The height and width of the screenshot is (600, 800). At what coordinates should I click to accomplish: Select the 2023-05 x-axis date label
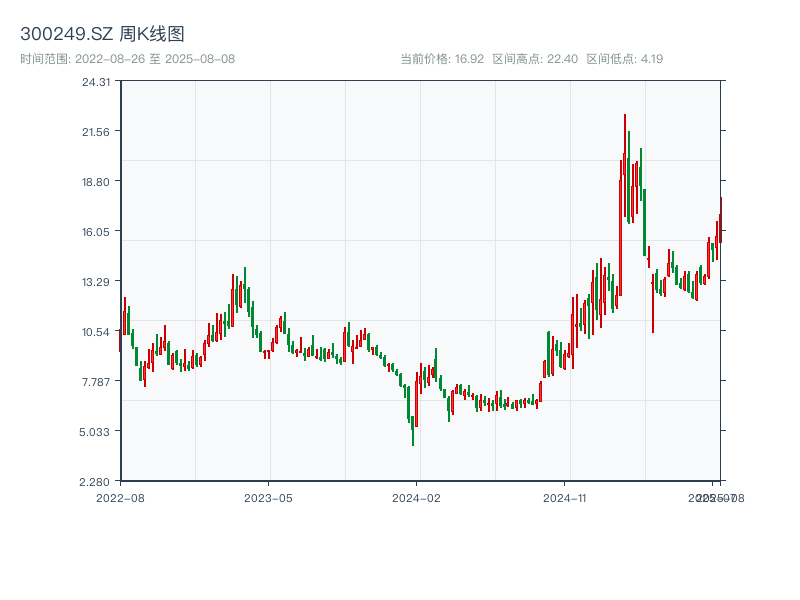click(x=268, y=497)
